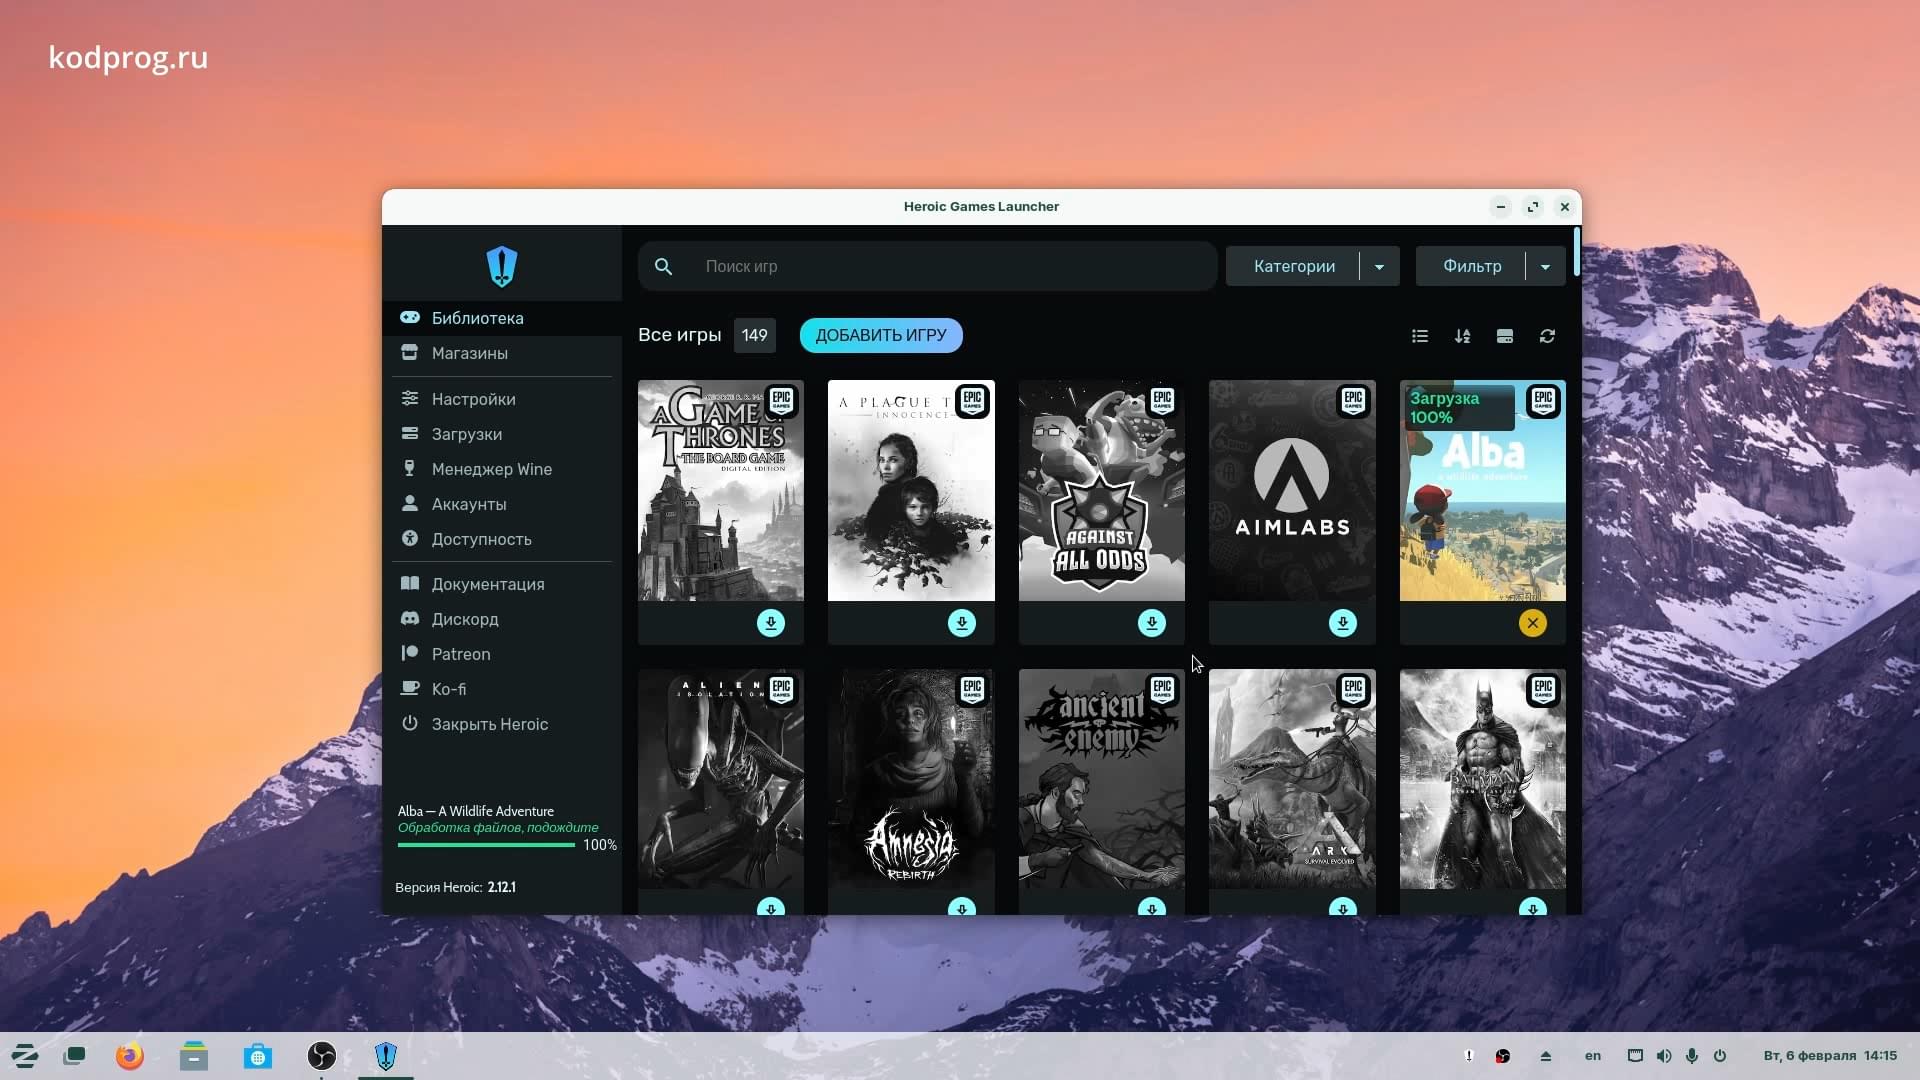1920x1080 pixels.
Task: Open the Ancient Enemy cover
Action: (1102, 779)
